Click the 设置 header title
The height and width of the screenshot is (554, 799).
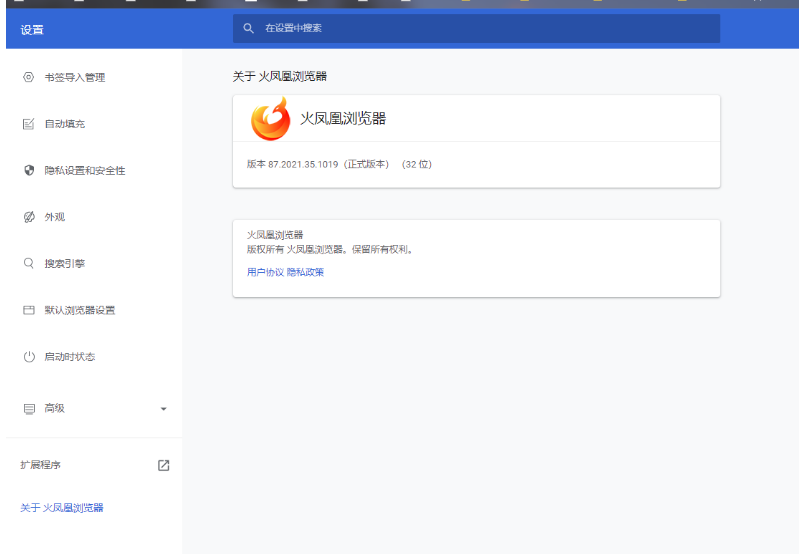tap(32, 30)
